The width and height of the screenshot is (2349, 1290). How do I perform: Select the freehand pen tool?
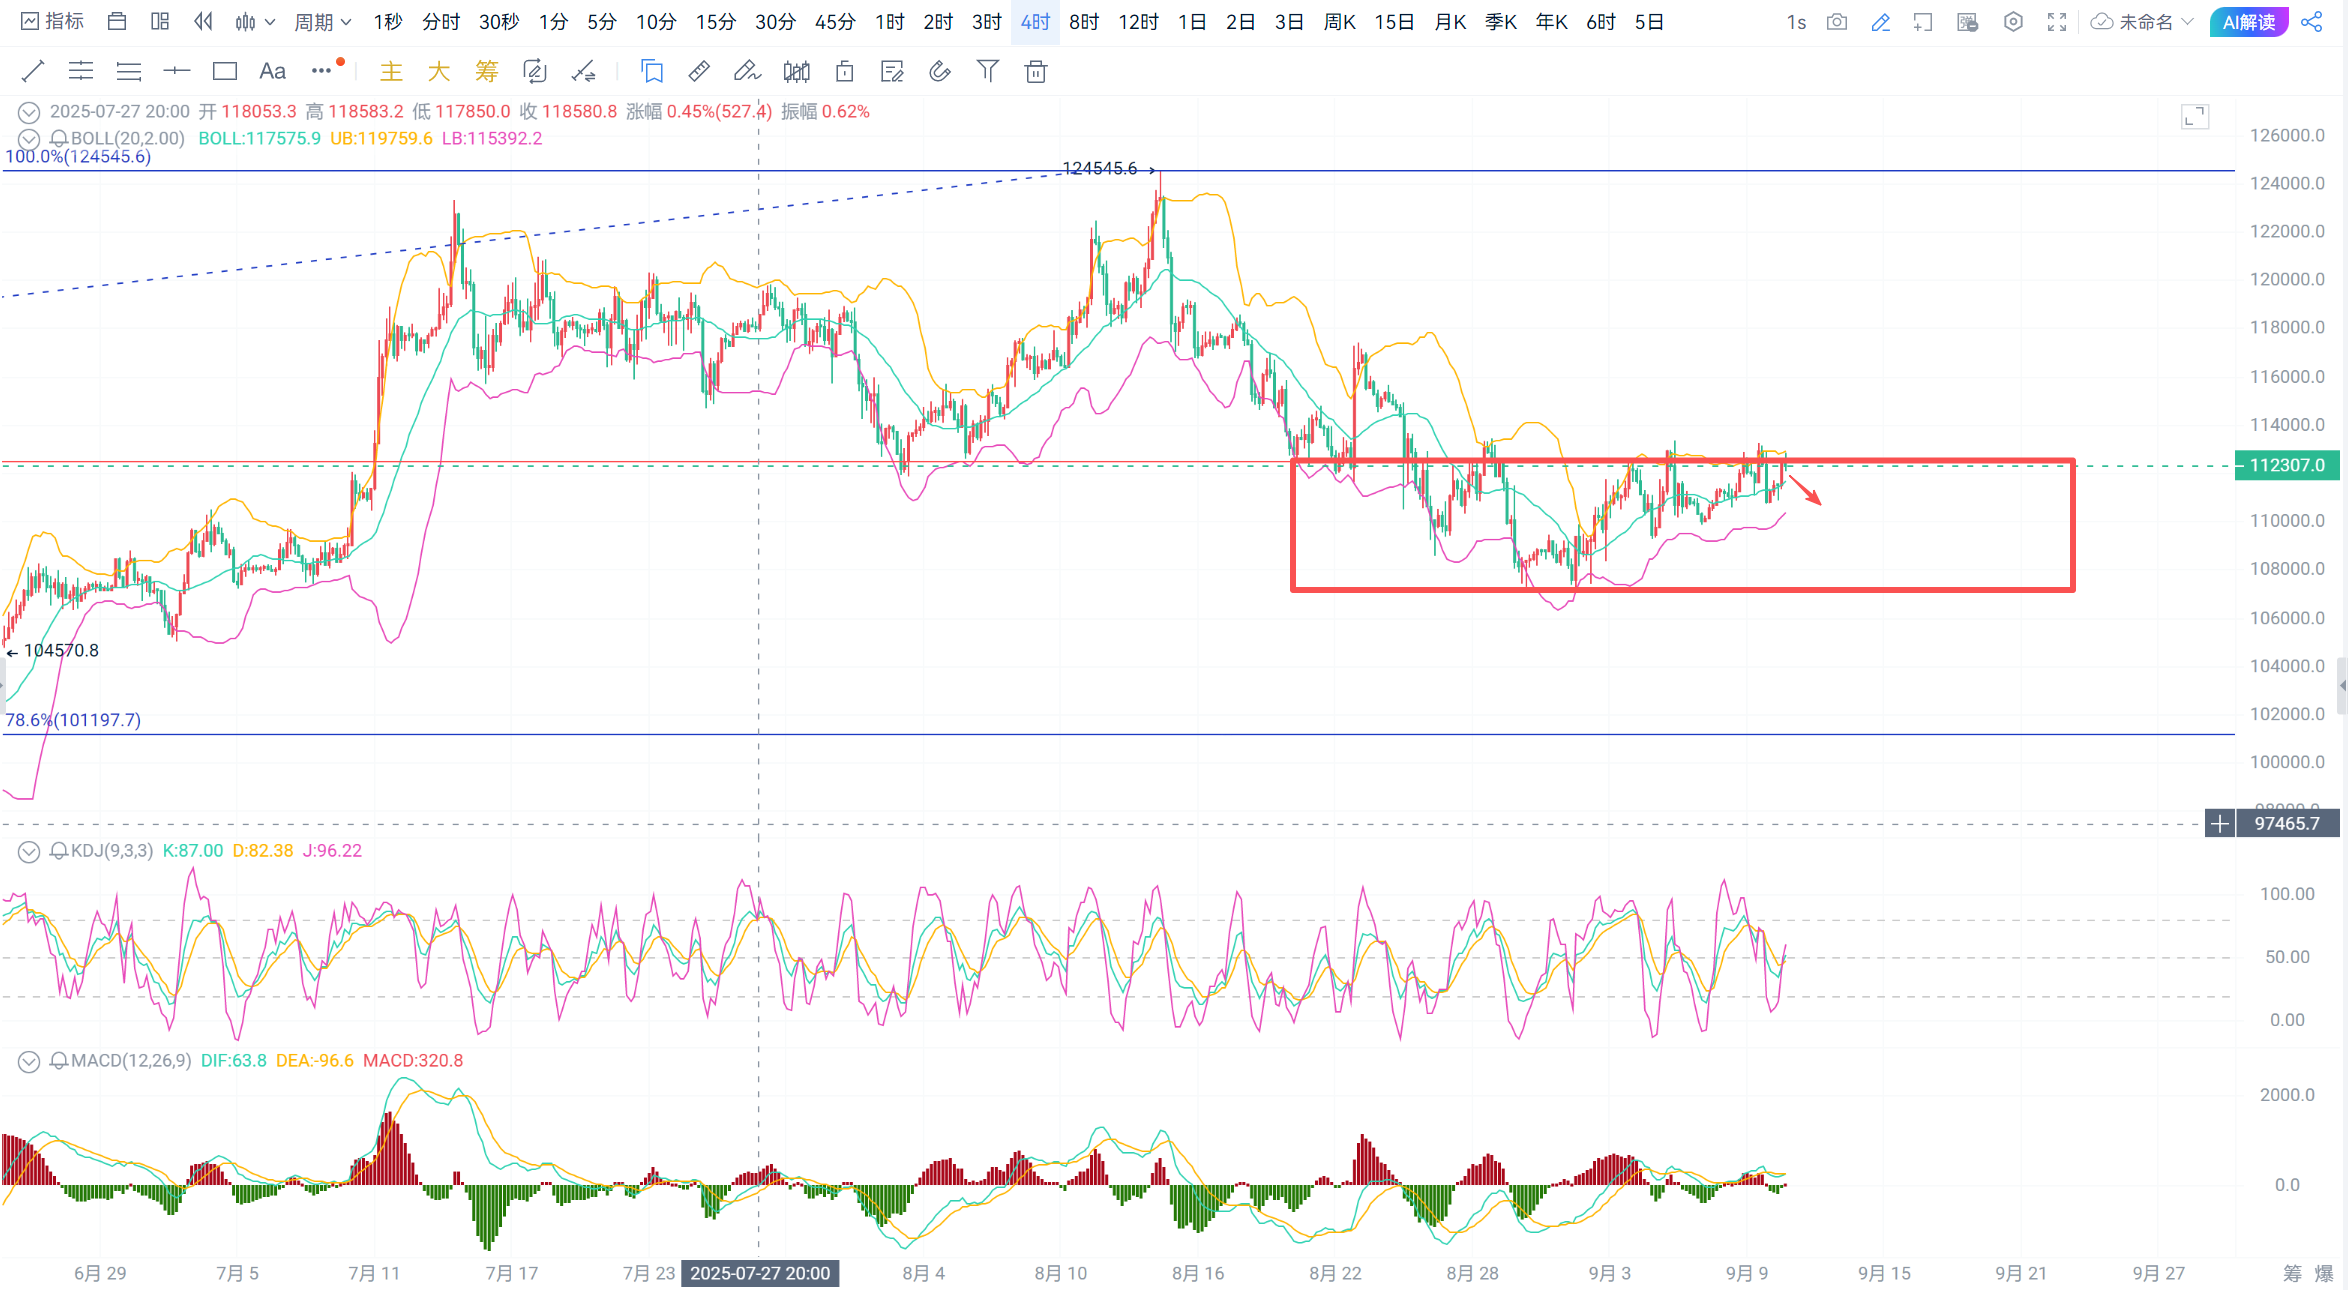pyautogui.click(x=747, y=71)
